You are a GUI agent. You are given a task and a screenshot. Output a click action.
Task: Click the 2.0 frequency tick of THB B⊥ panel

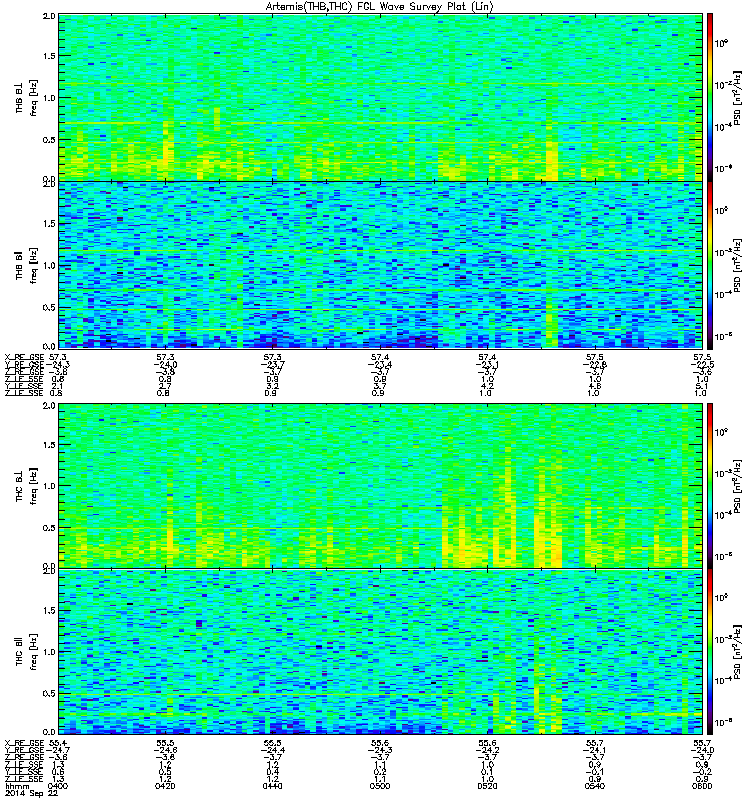[49, 16]
